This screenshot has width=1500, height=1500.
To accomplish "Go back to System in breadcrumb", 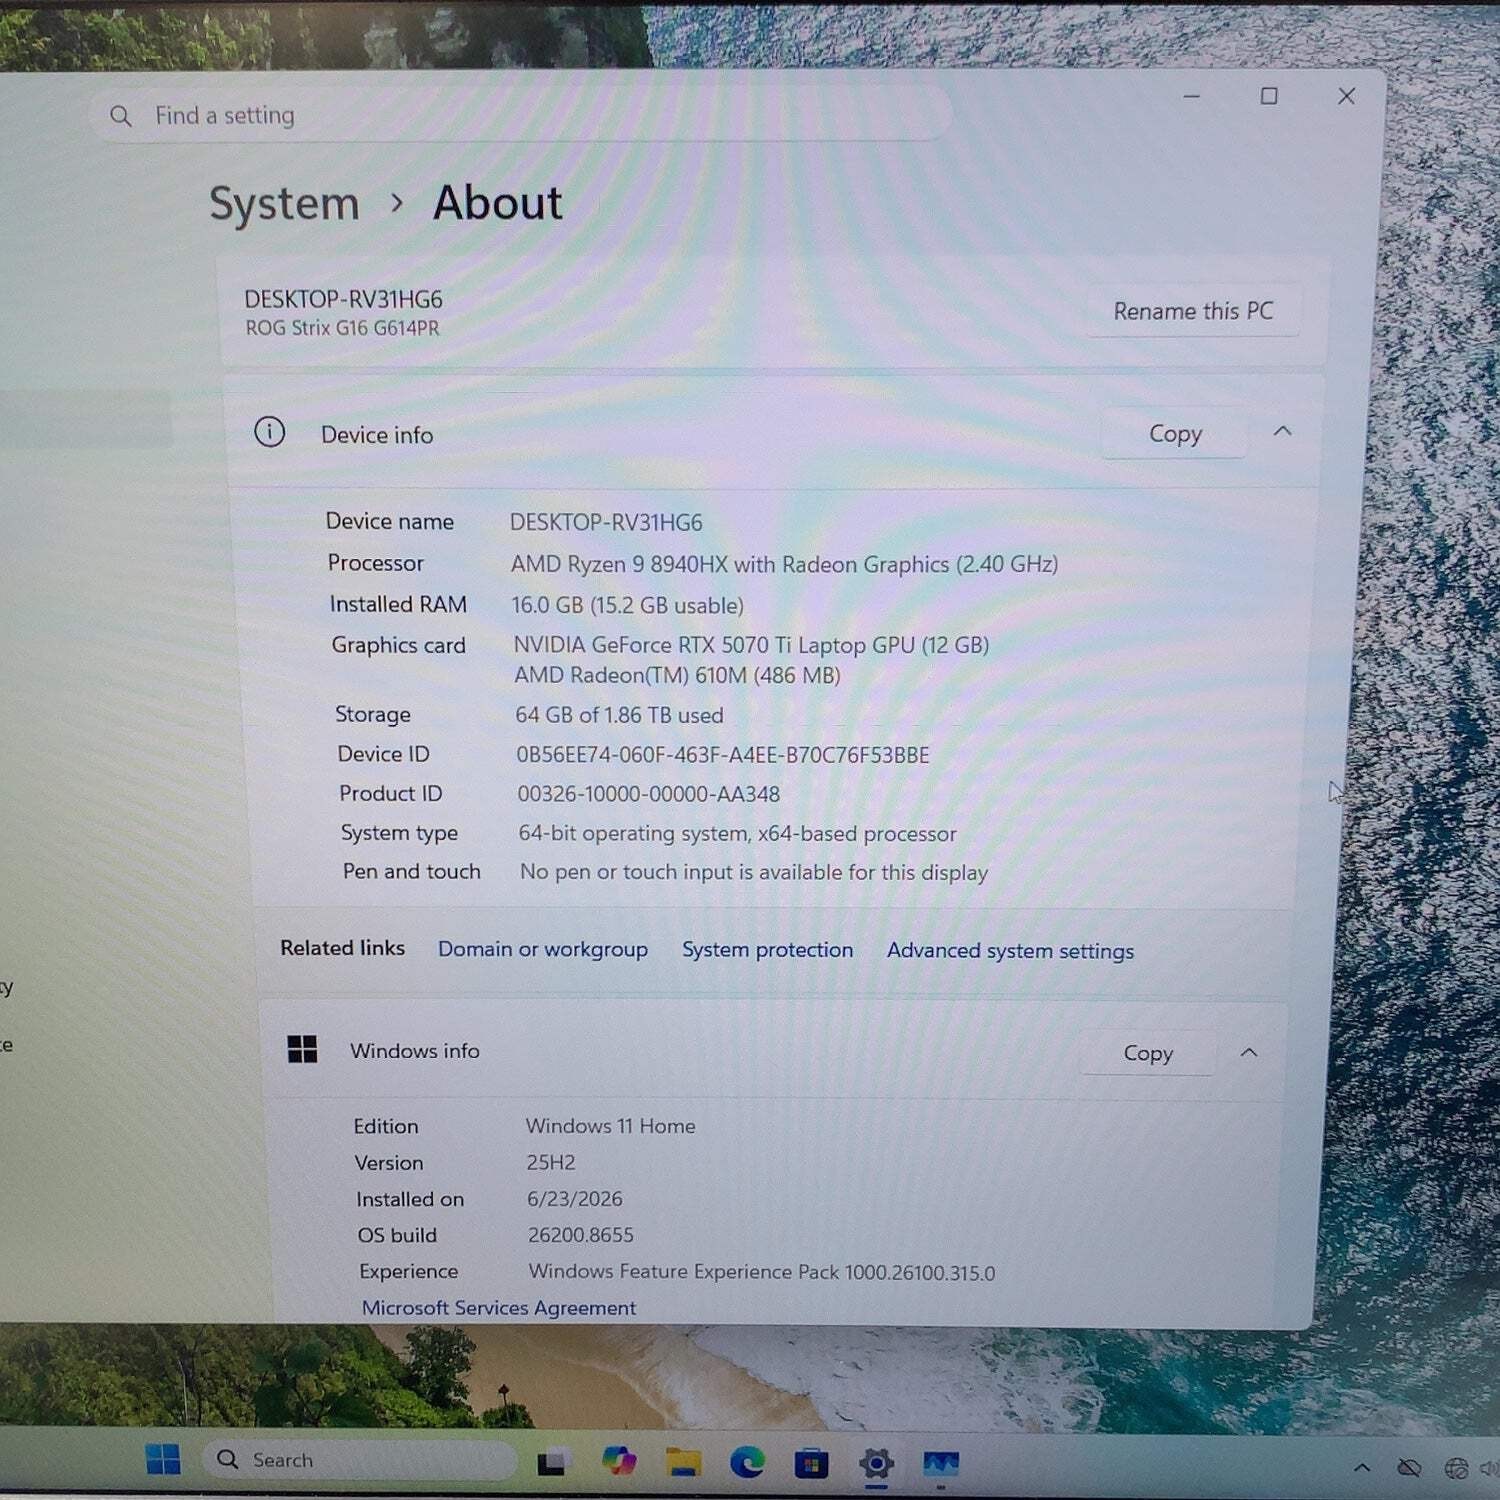I will [x=284, y=204].
